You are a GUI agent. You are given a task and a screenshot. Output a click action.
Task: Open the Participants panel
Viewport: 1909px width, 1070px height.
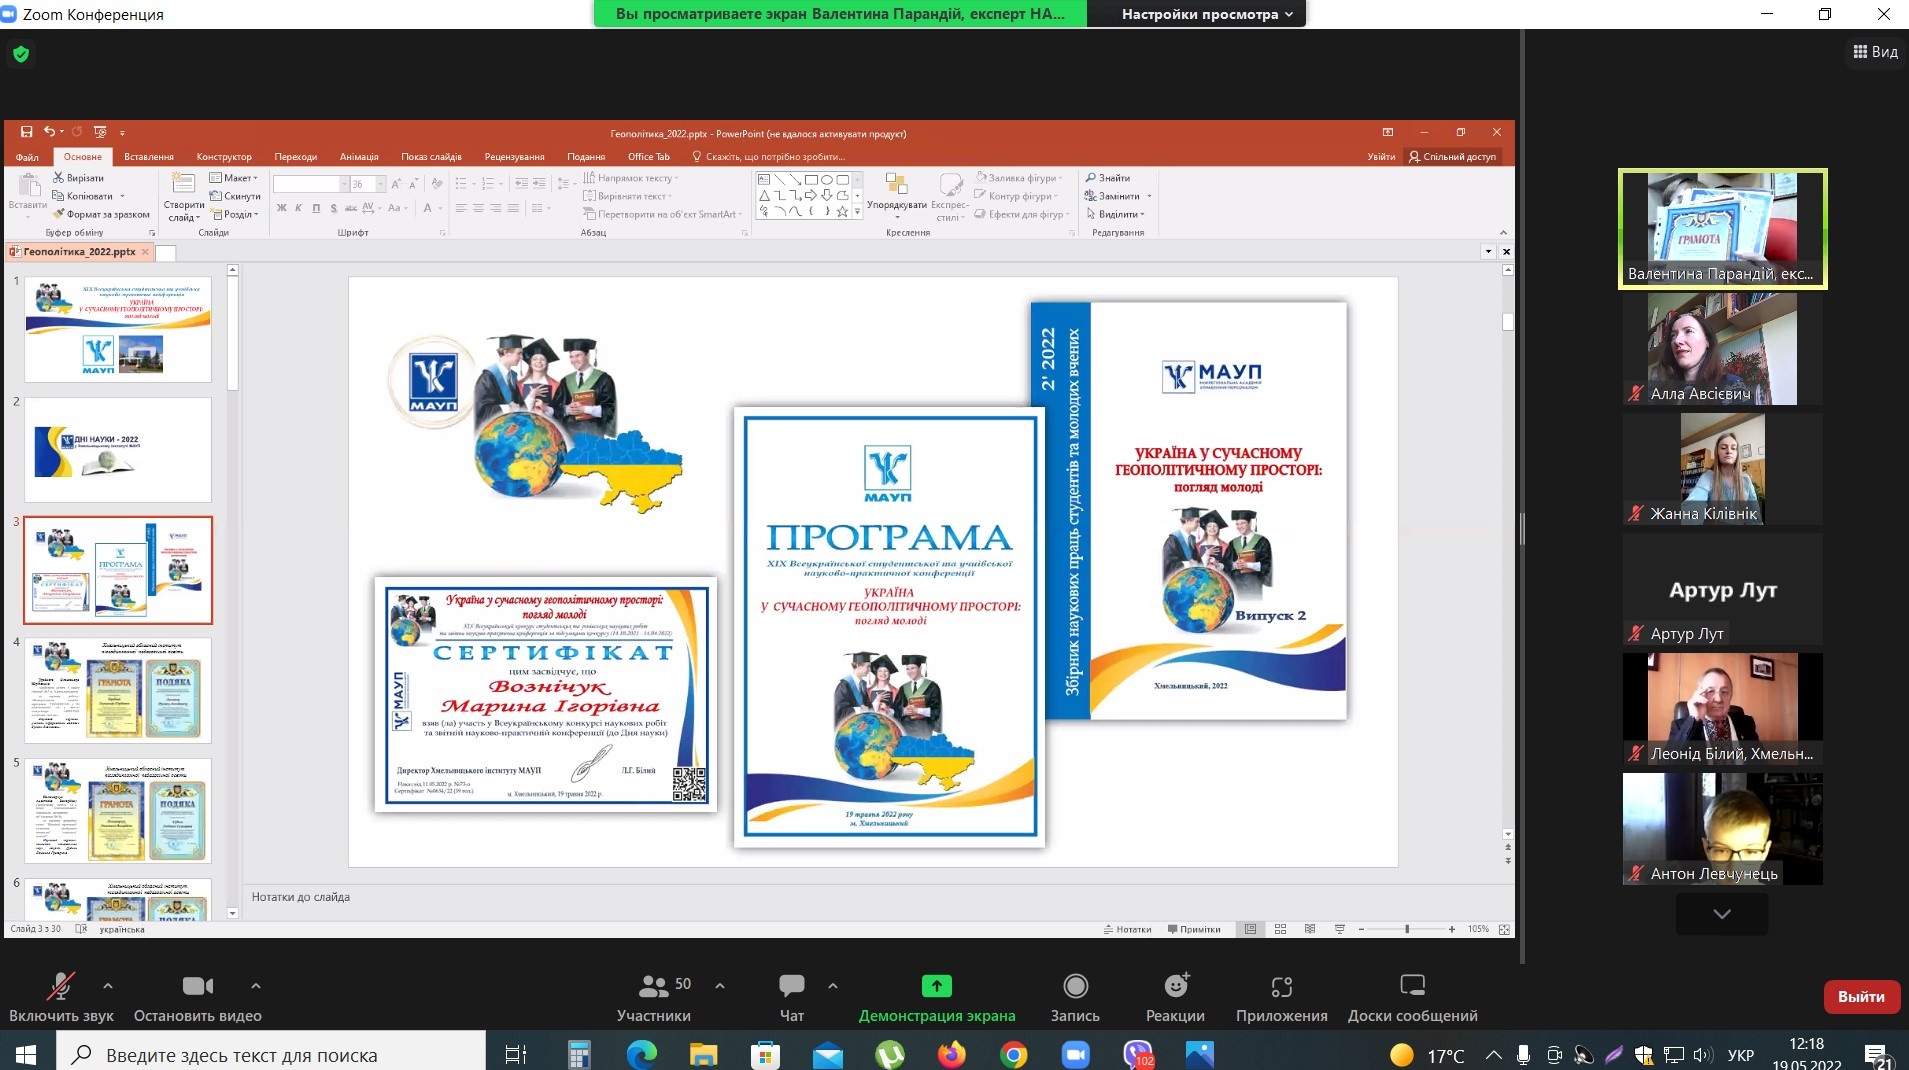point(654,987)
